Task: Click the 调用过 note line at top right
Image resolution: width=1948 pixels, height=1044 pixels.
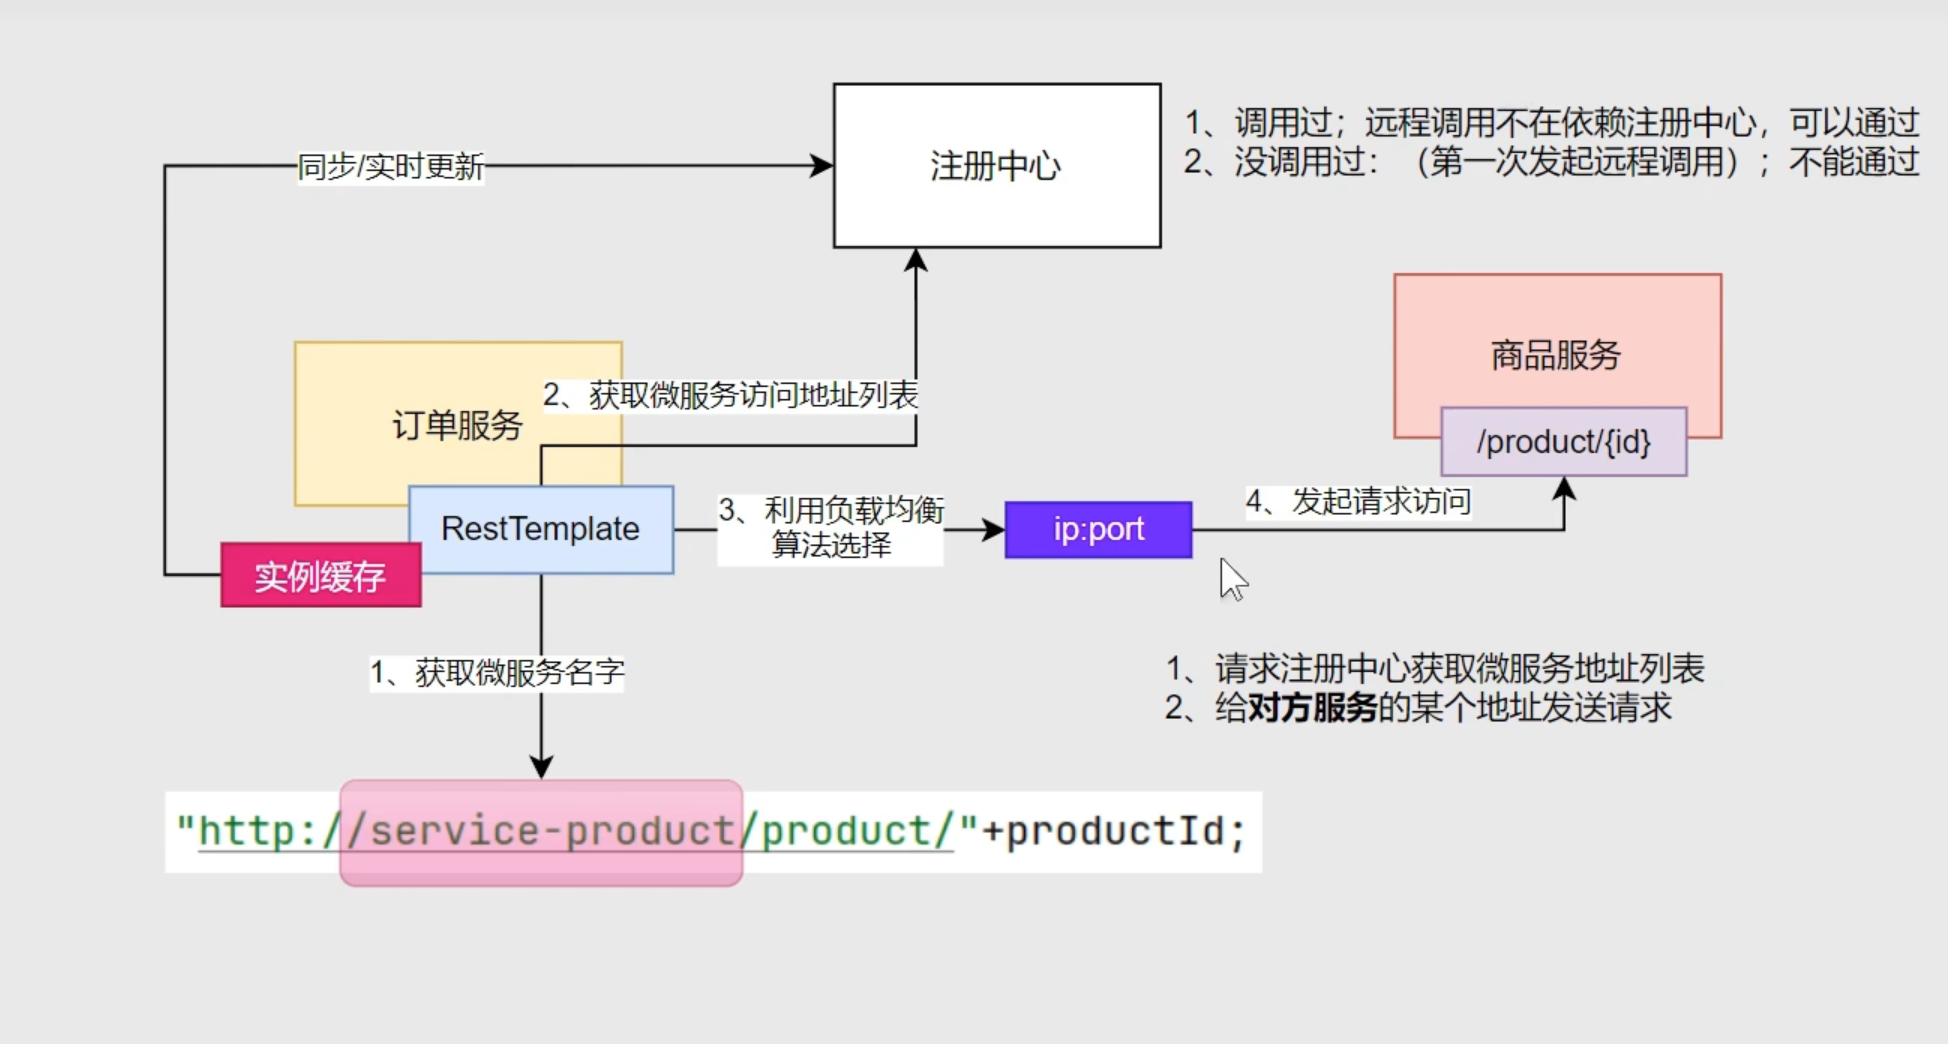Action: pos(1550,123)
